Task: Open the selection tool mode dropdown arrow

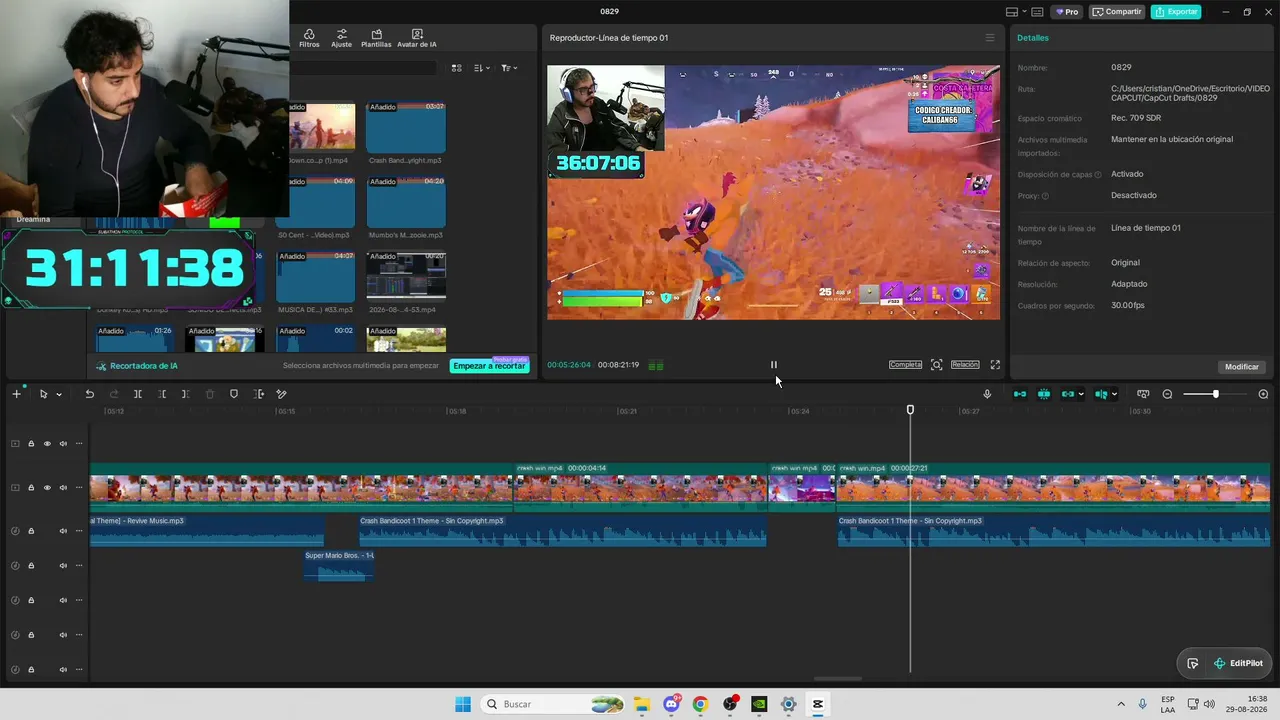Action: (x=59, y=395)
